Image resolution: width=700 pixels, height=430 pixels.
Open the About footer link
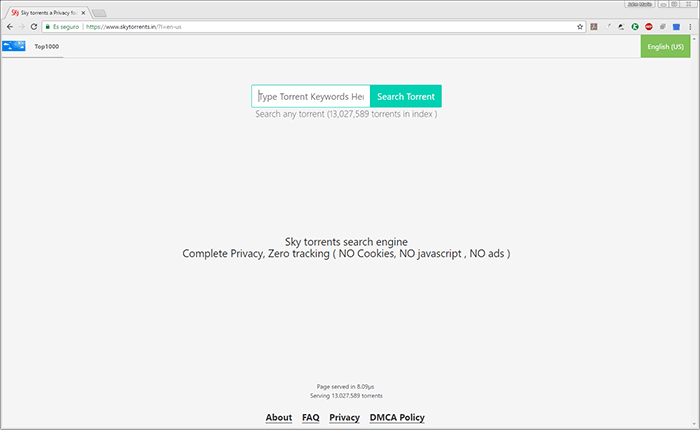279,417
